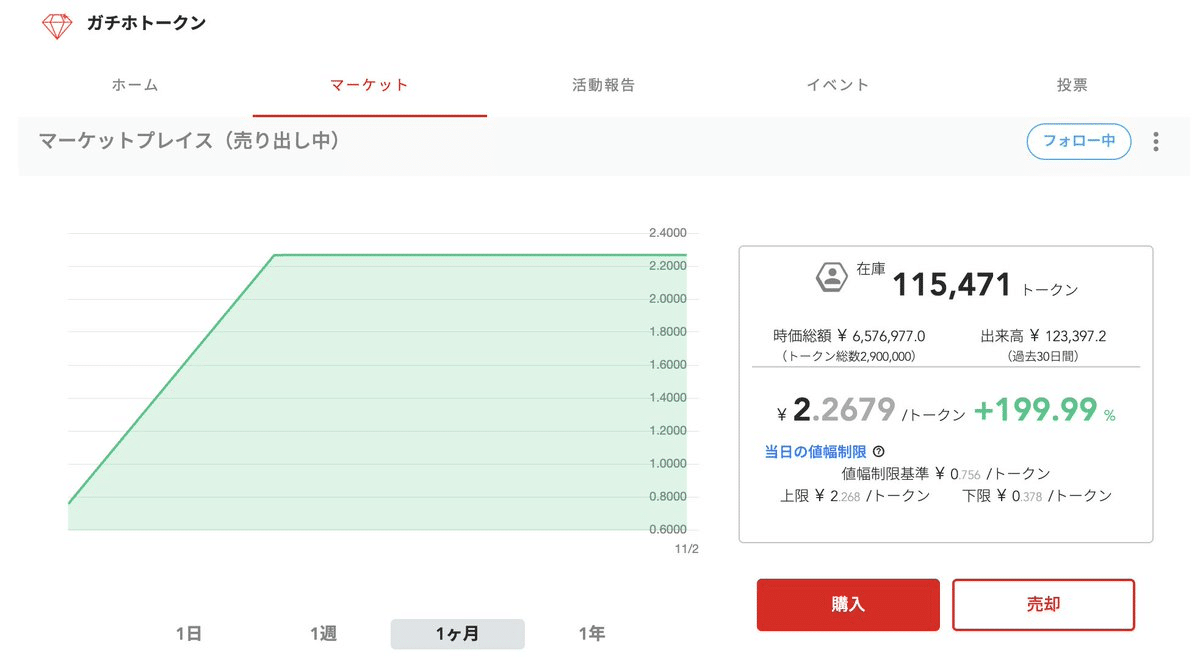
Task: Select the 1ヶ月 chart range
Action: point(457,633)
